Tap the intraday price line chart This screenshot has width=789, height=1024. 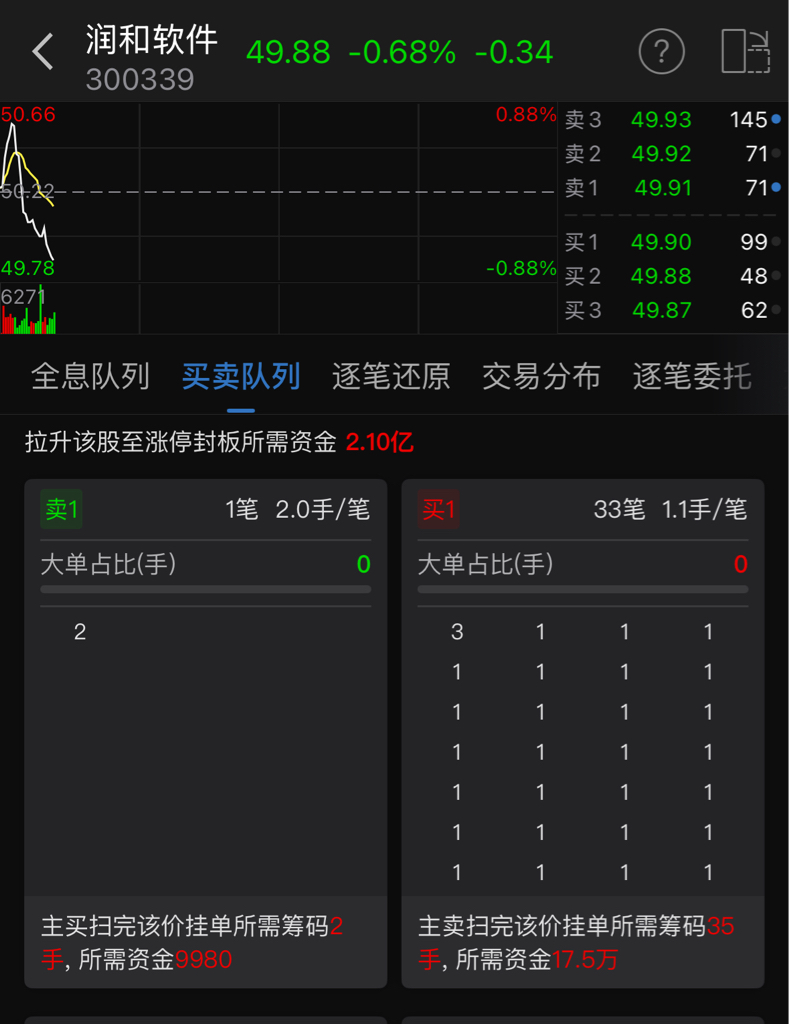pos(278,192)
